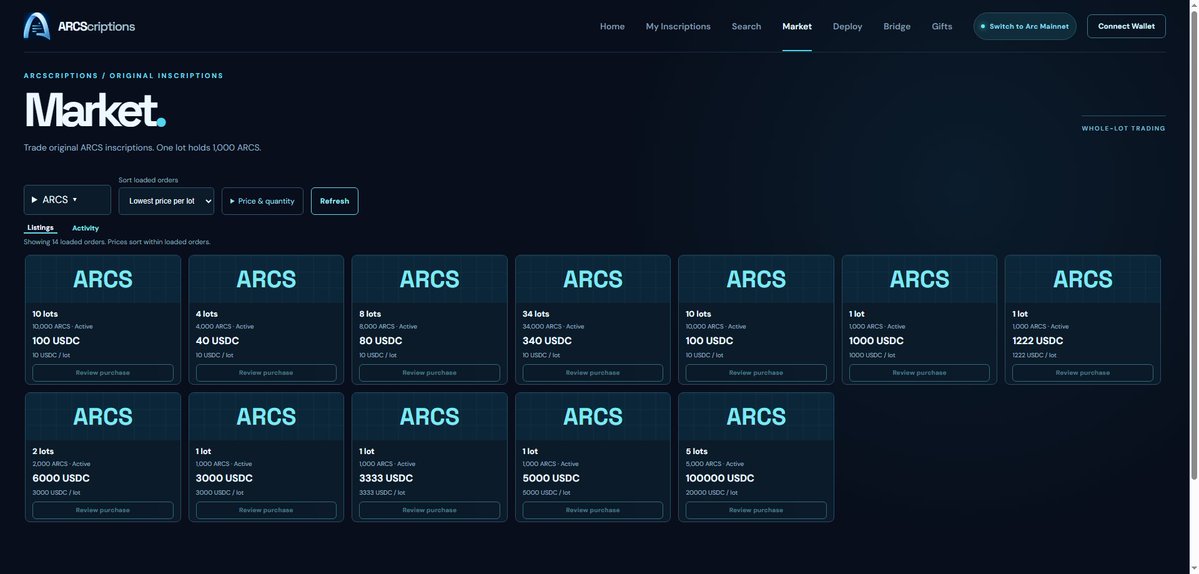Click the ARCS banner on the 34 lots card
1199x574 pixels.
[x=593, y=279]
